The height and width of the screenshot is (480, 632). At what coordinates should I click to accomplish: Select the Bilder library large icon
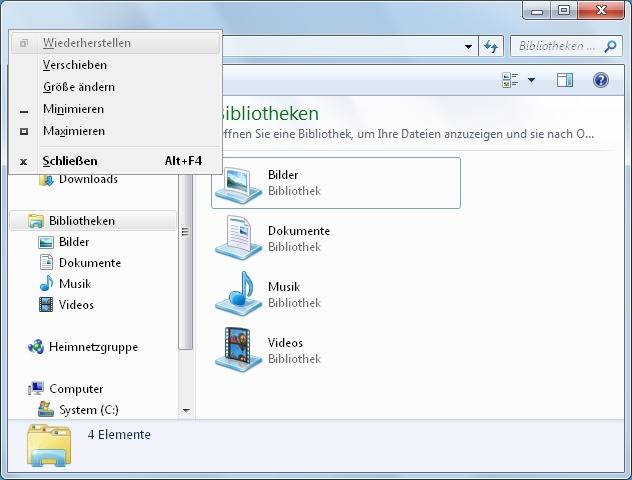(x=238, y=184)
